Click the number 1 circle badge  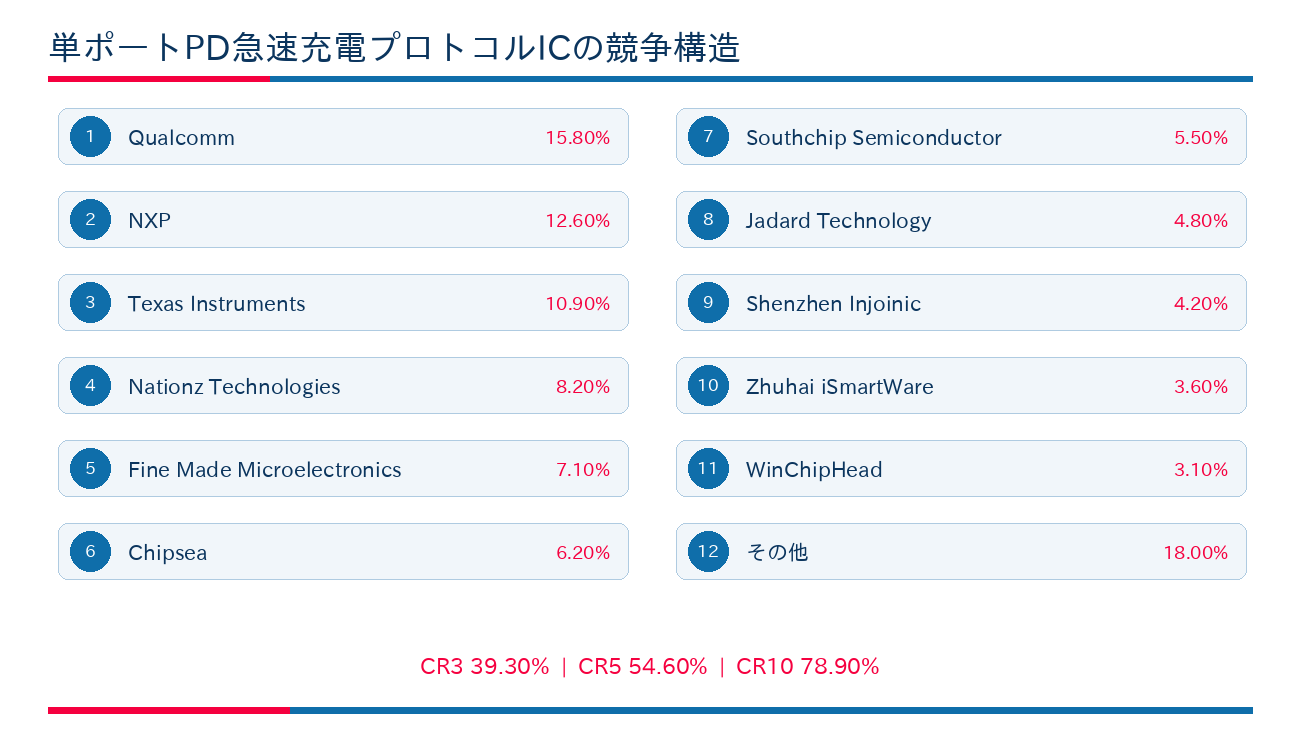90,137
